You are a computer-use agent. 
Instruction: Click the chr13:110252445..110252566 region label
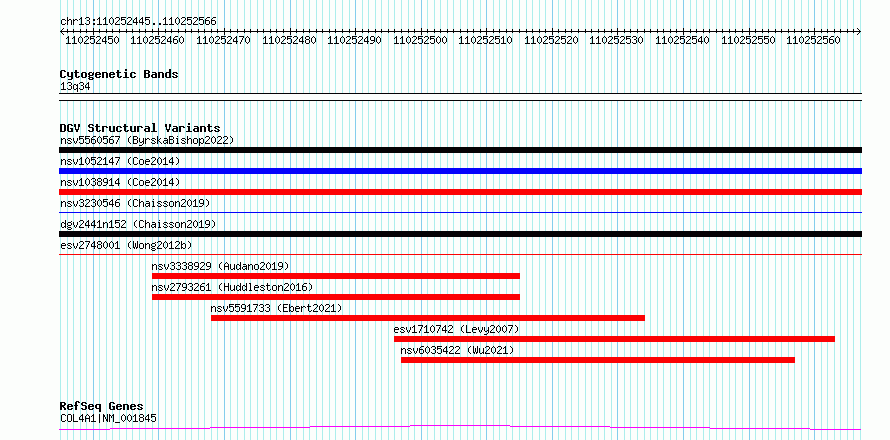[138, 22]
